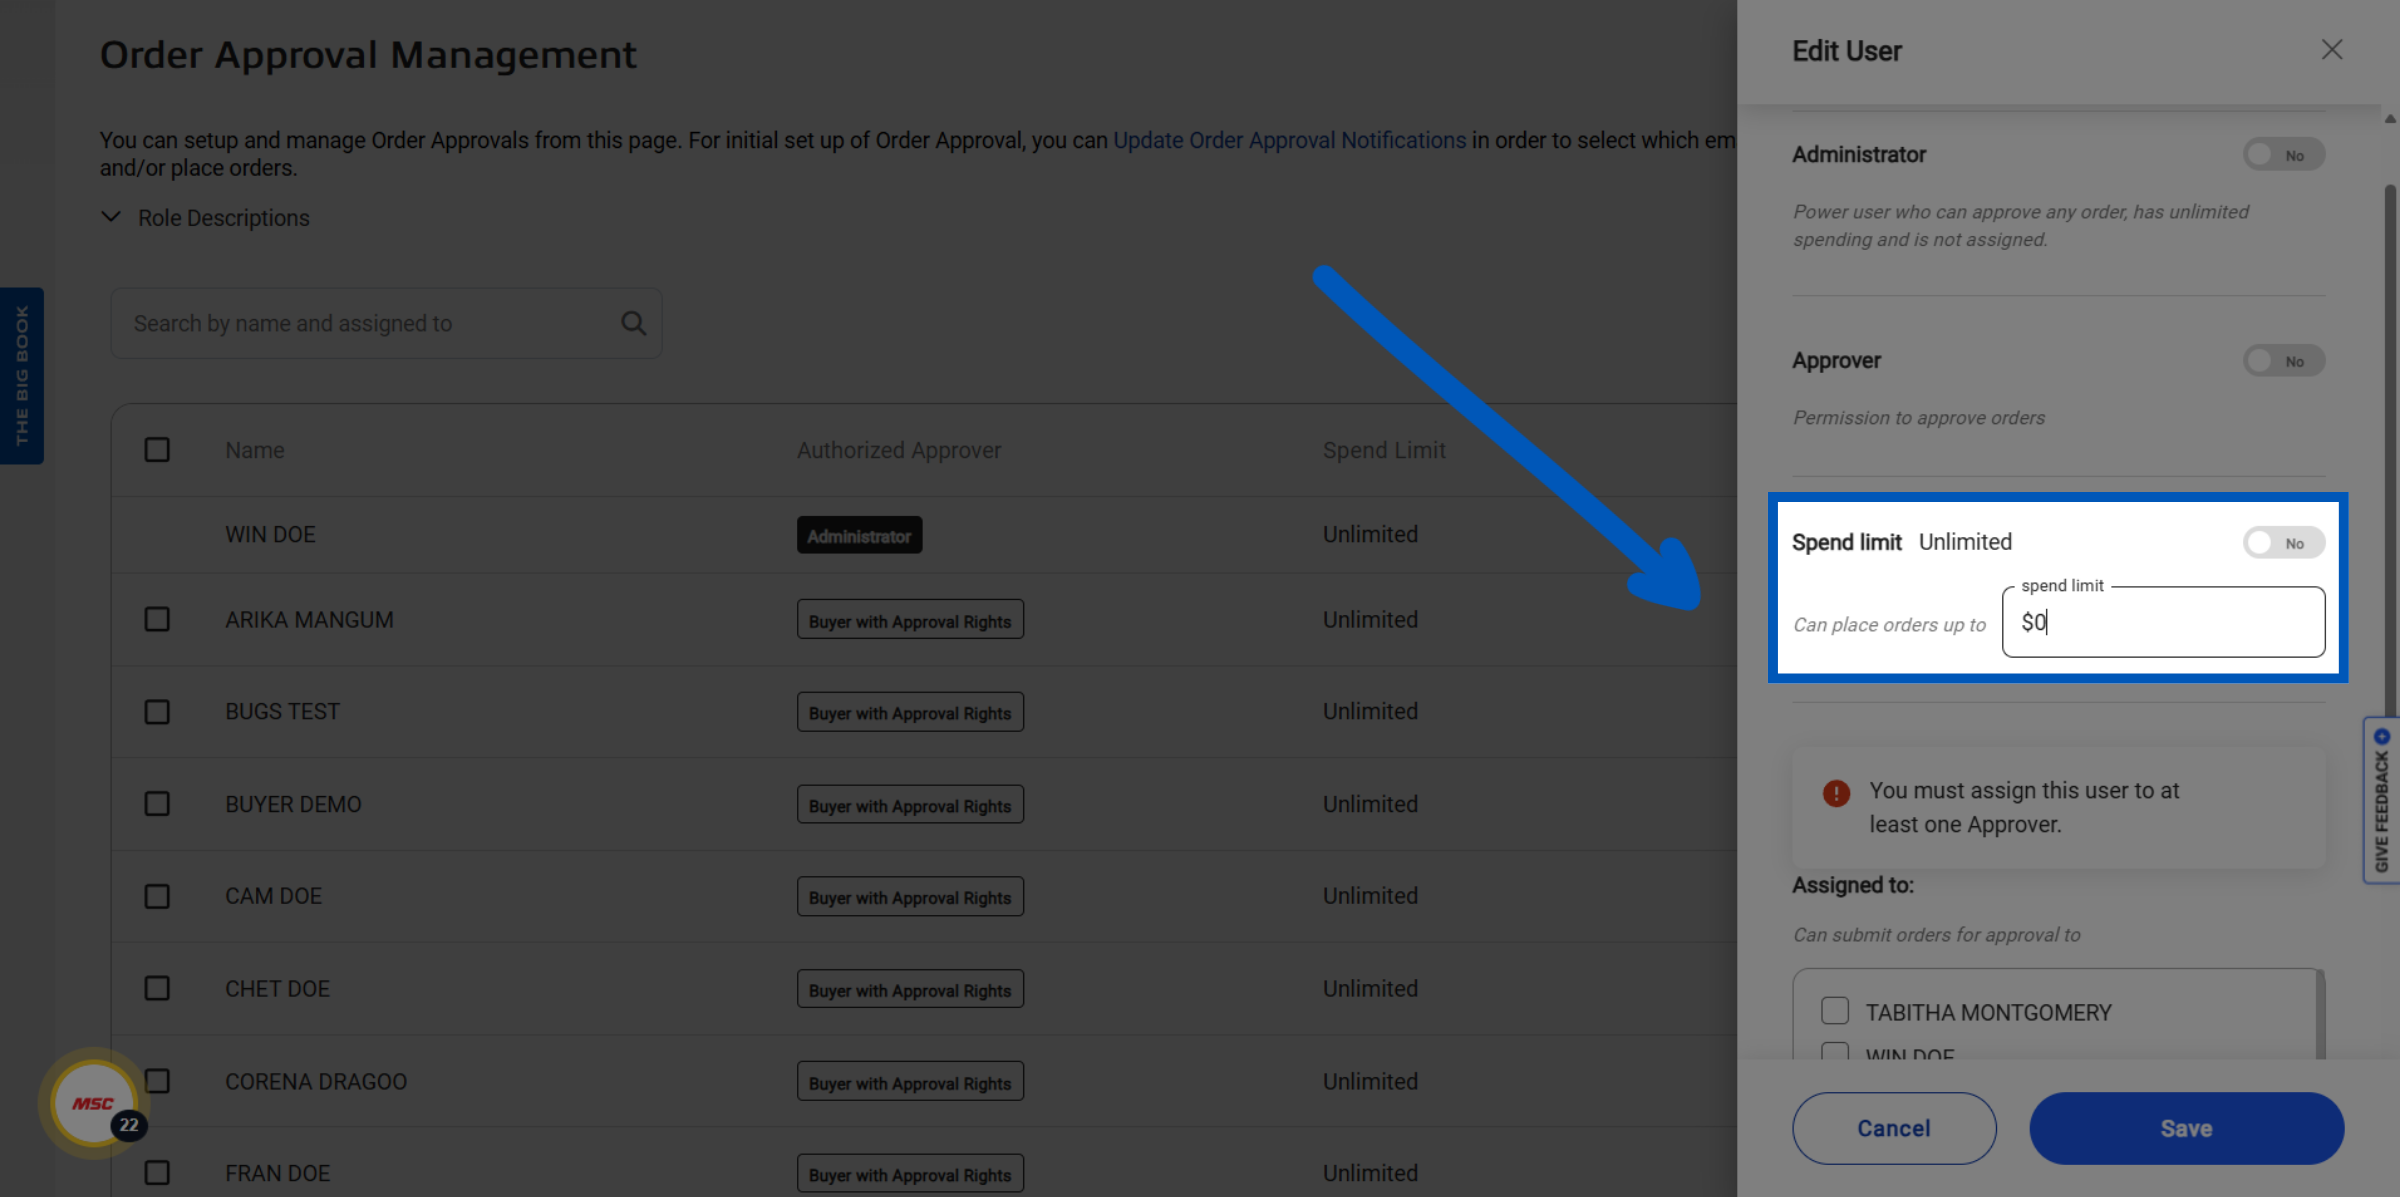Click the CAM DOE name cell
Screen dimensions: 2400x1197
pos(273,896)
